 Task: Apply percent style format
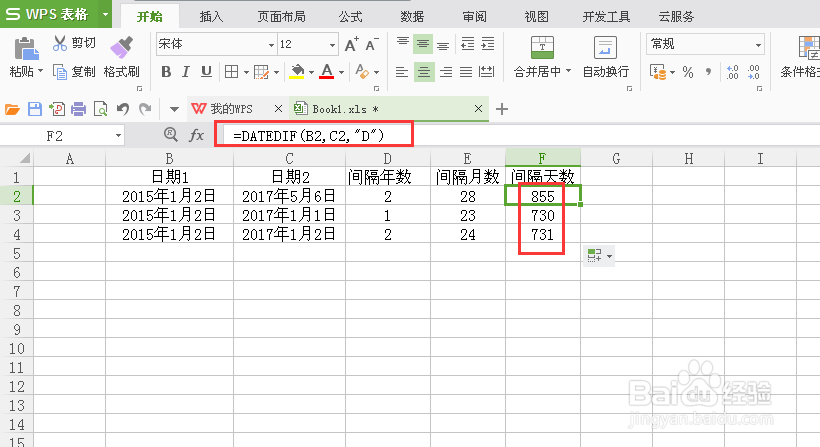pos(688,72)
